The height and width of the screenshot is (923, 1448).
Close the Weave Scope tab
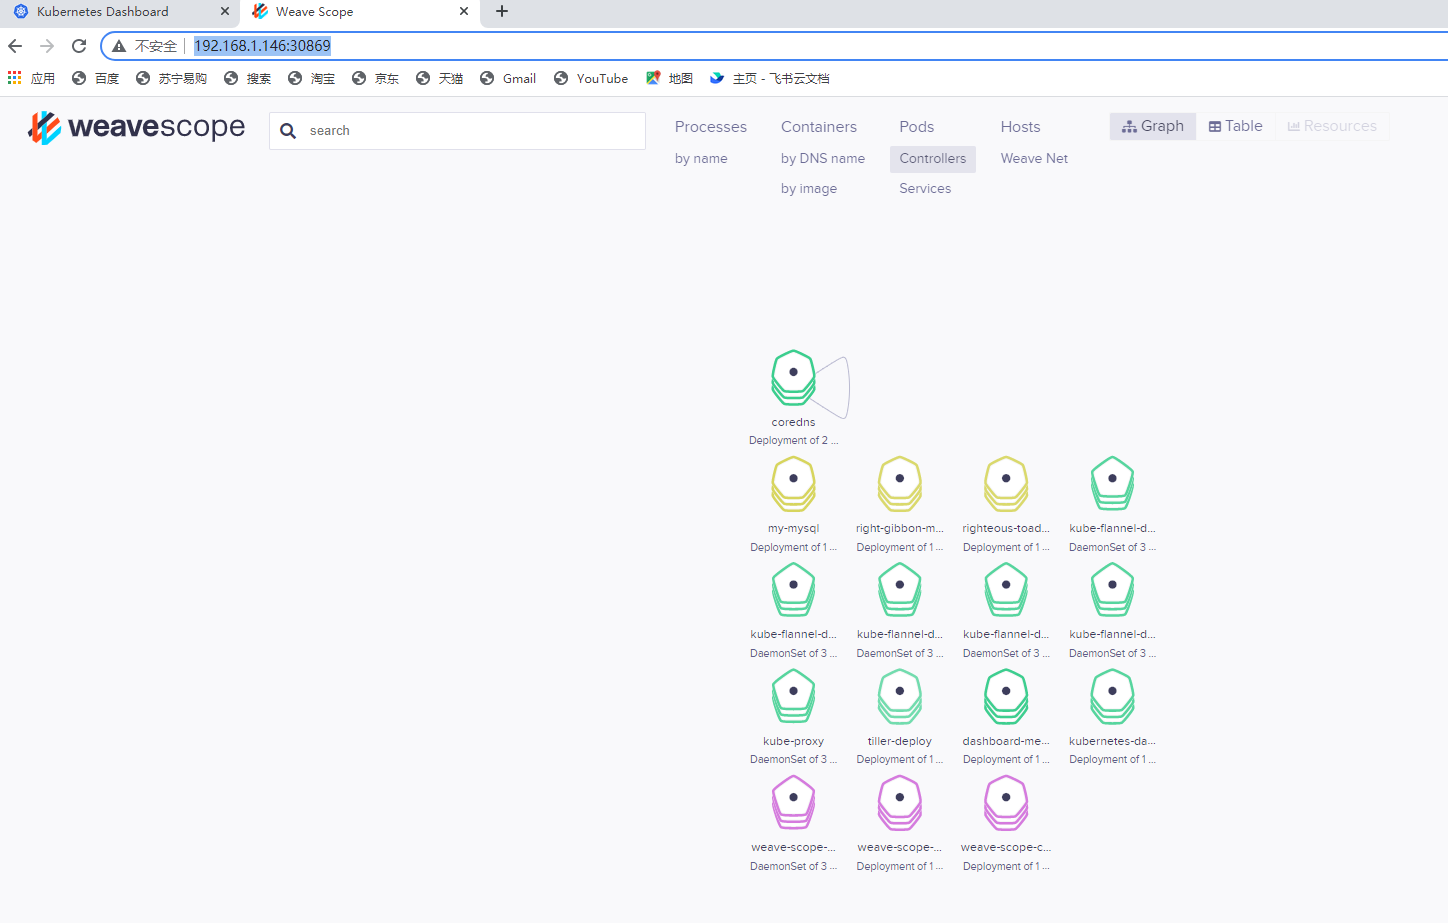click(x=464, y=12)
